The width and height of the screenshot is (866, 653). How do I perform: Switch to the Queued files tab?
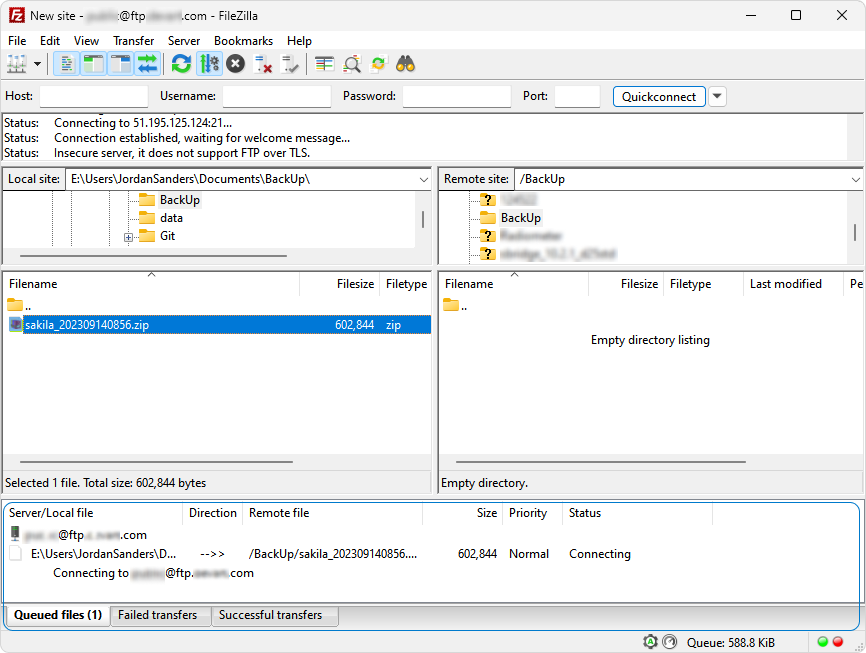click(58, 615)
